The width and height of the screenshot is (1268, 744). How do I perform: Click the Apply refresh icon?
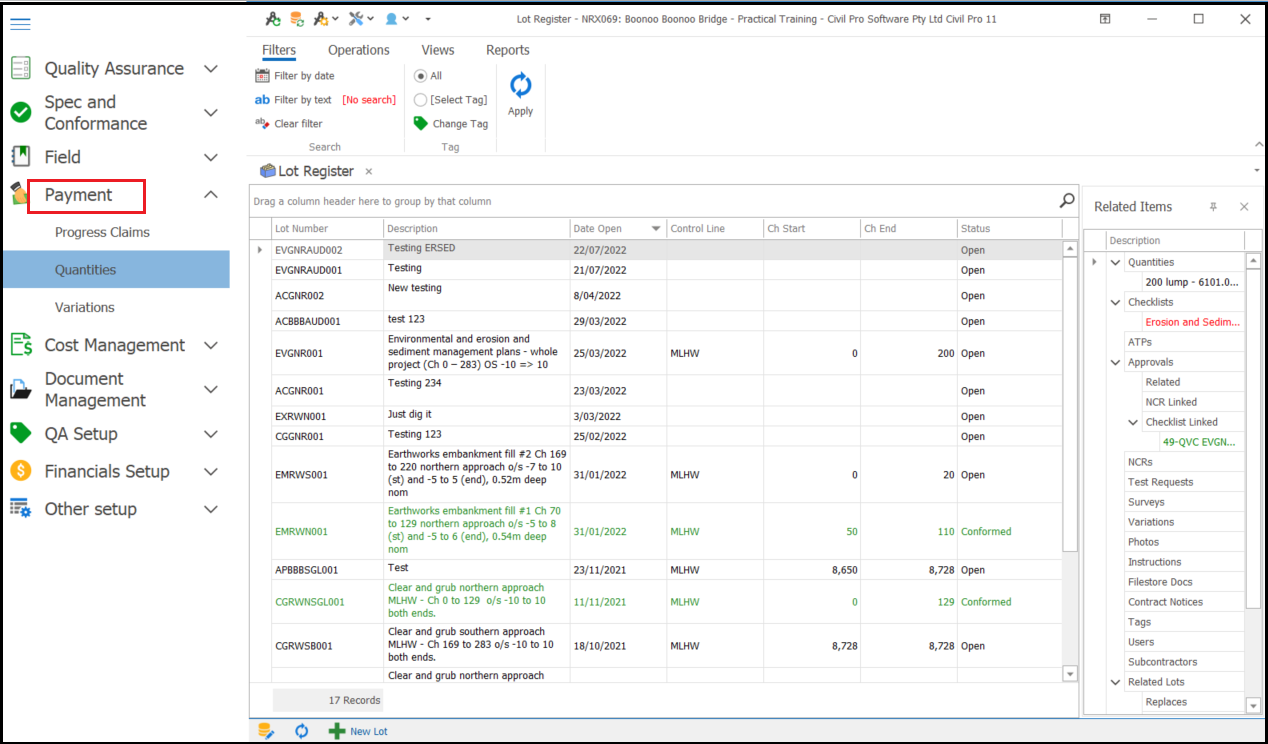click(x=520, y=85)
